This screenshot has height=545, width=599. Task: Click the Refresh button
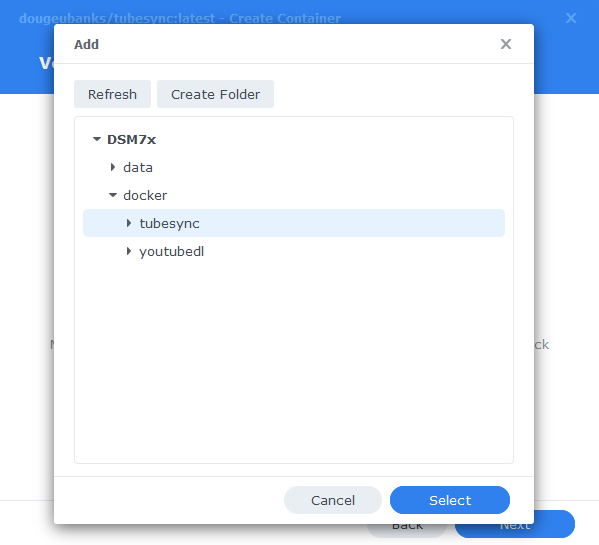click(x=112, y=94)
